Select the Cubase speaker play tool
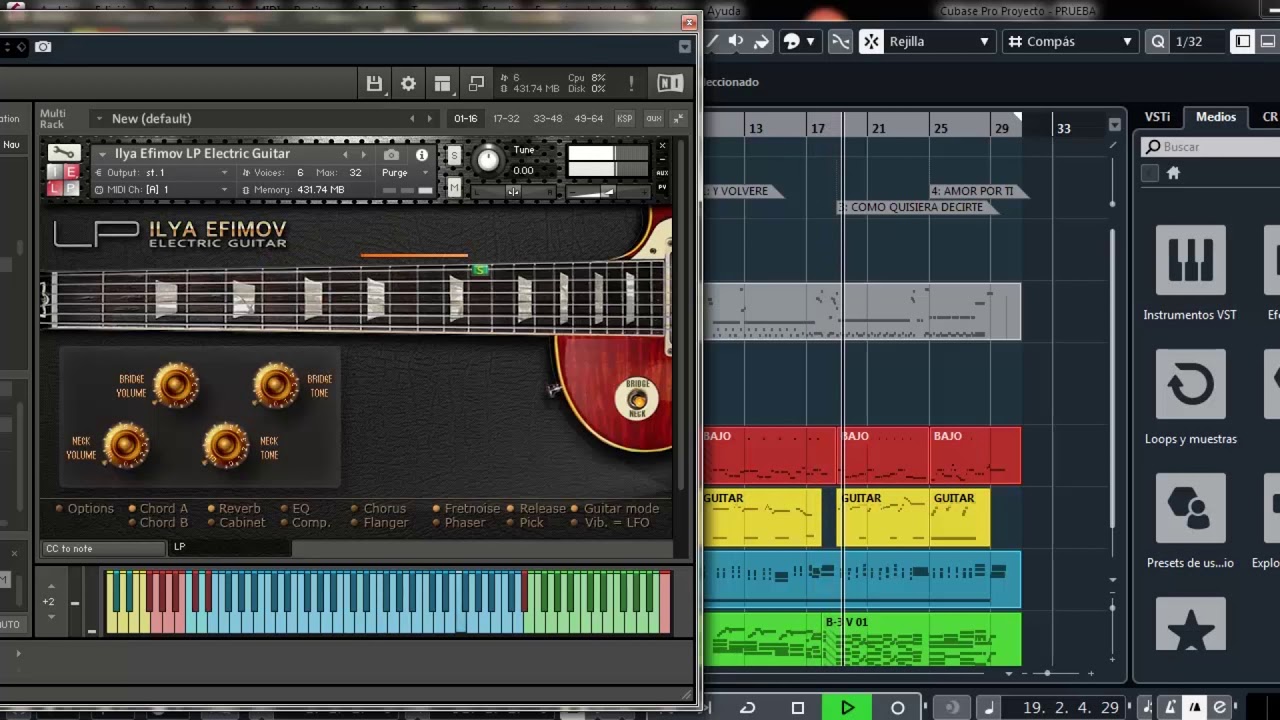The width and height of the screenshot is (1280, 720). [x=736, y=41]
